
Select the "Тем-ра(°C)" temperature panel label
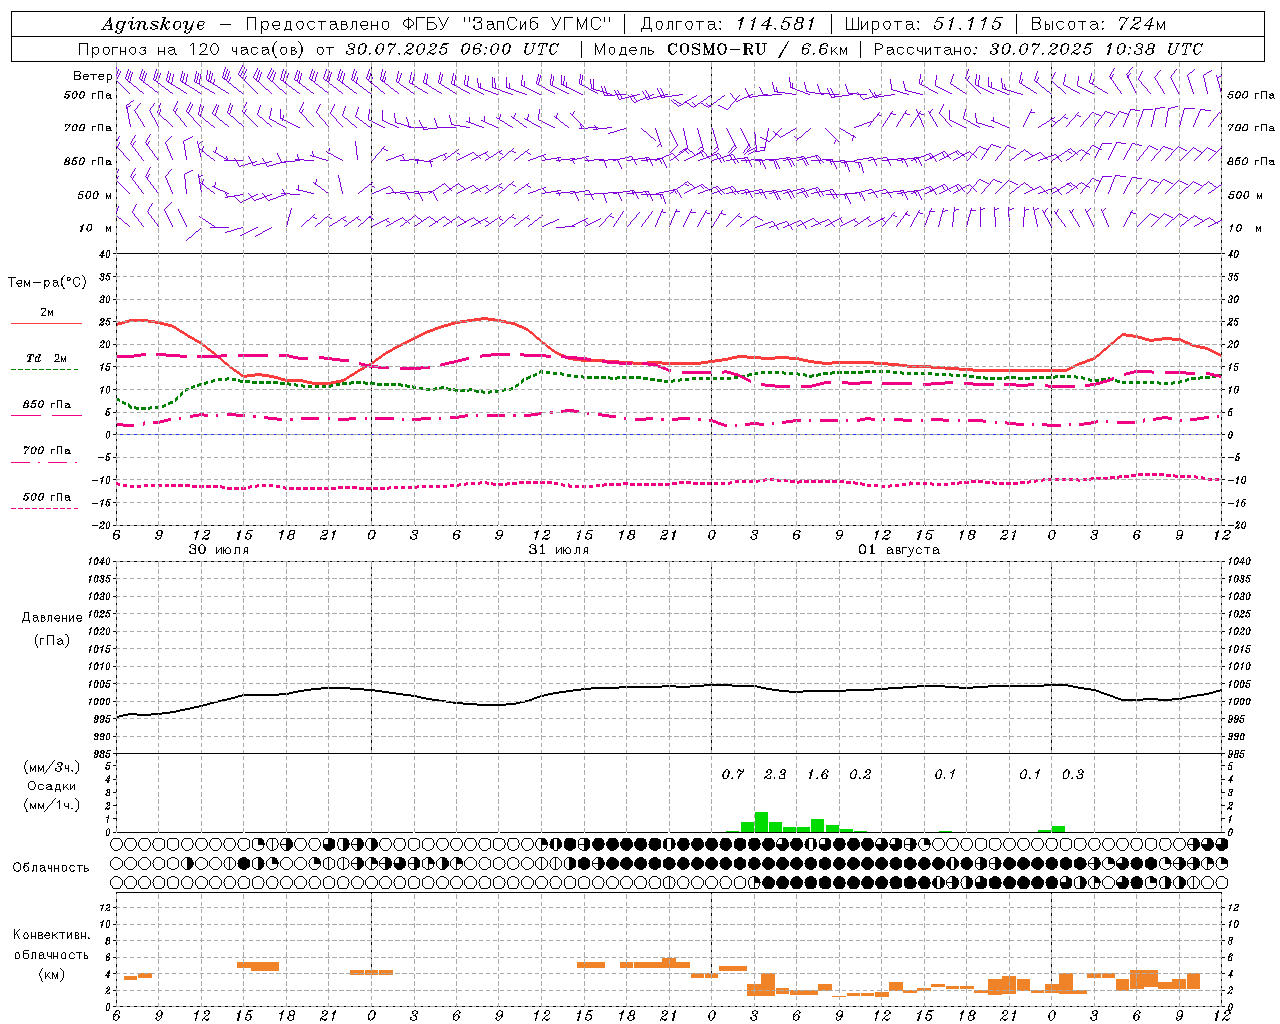[47, 283]
